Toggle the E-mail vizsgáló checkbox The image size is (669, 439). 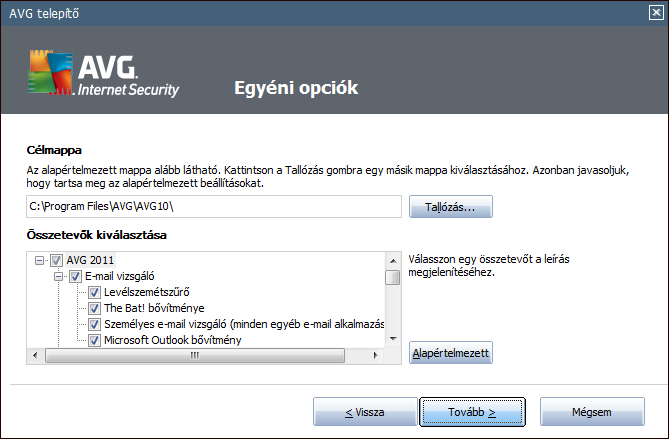(x=75, y=276)
